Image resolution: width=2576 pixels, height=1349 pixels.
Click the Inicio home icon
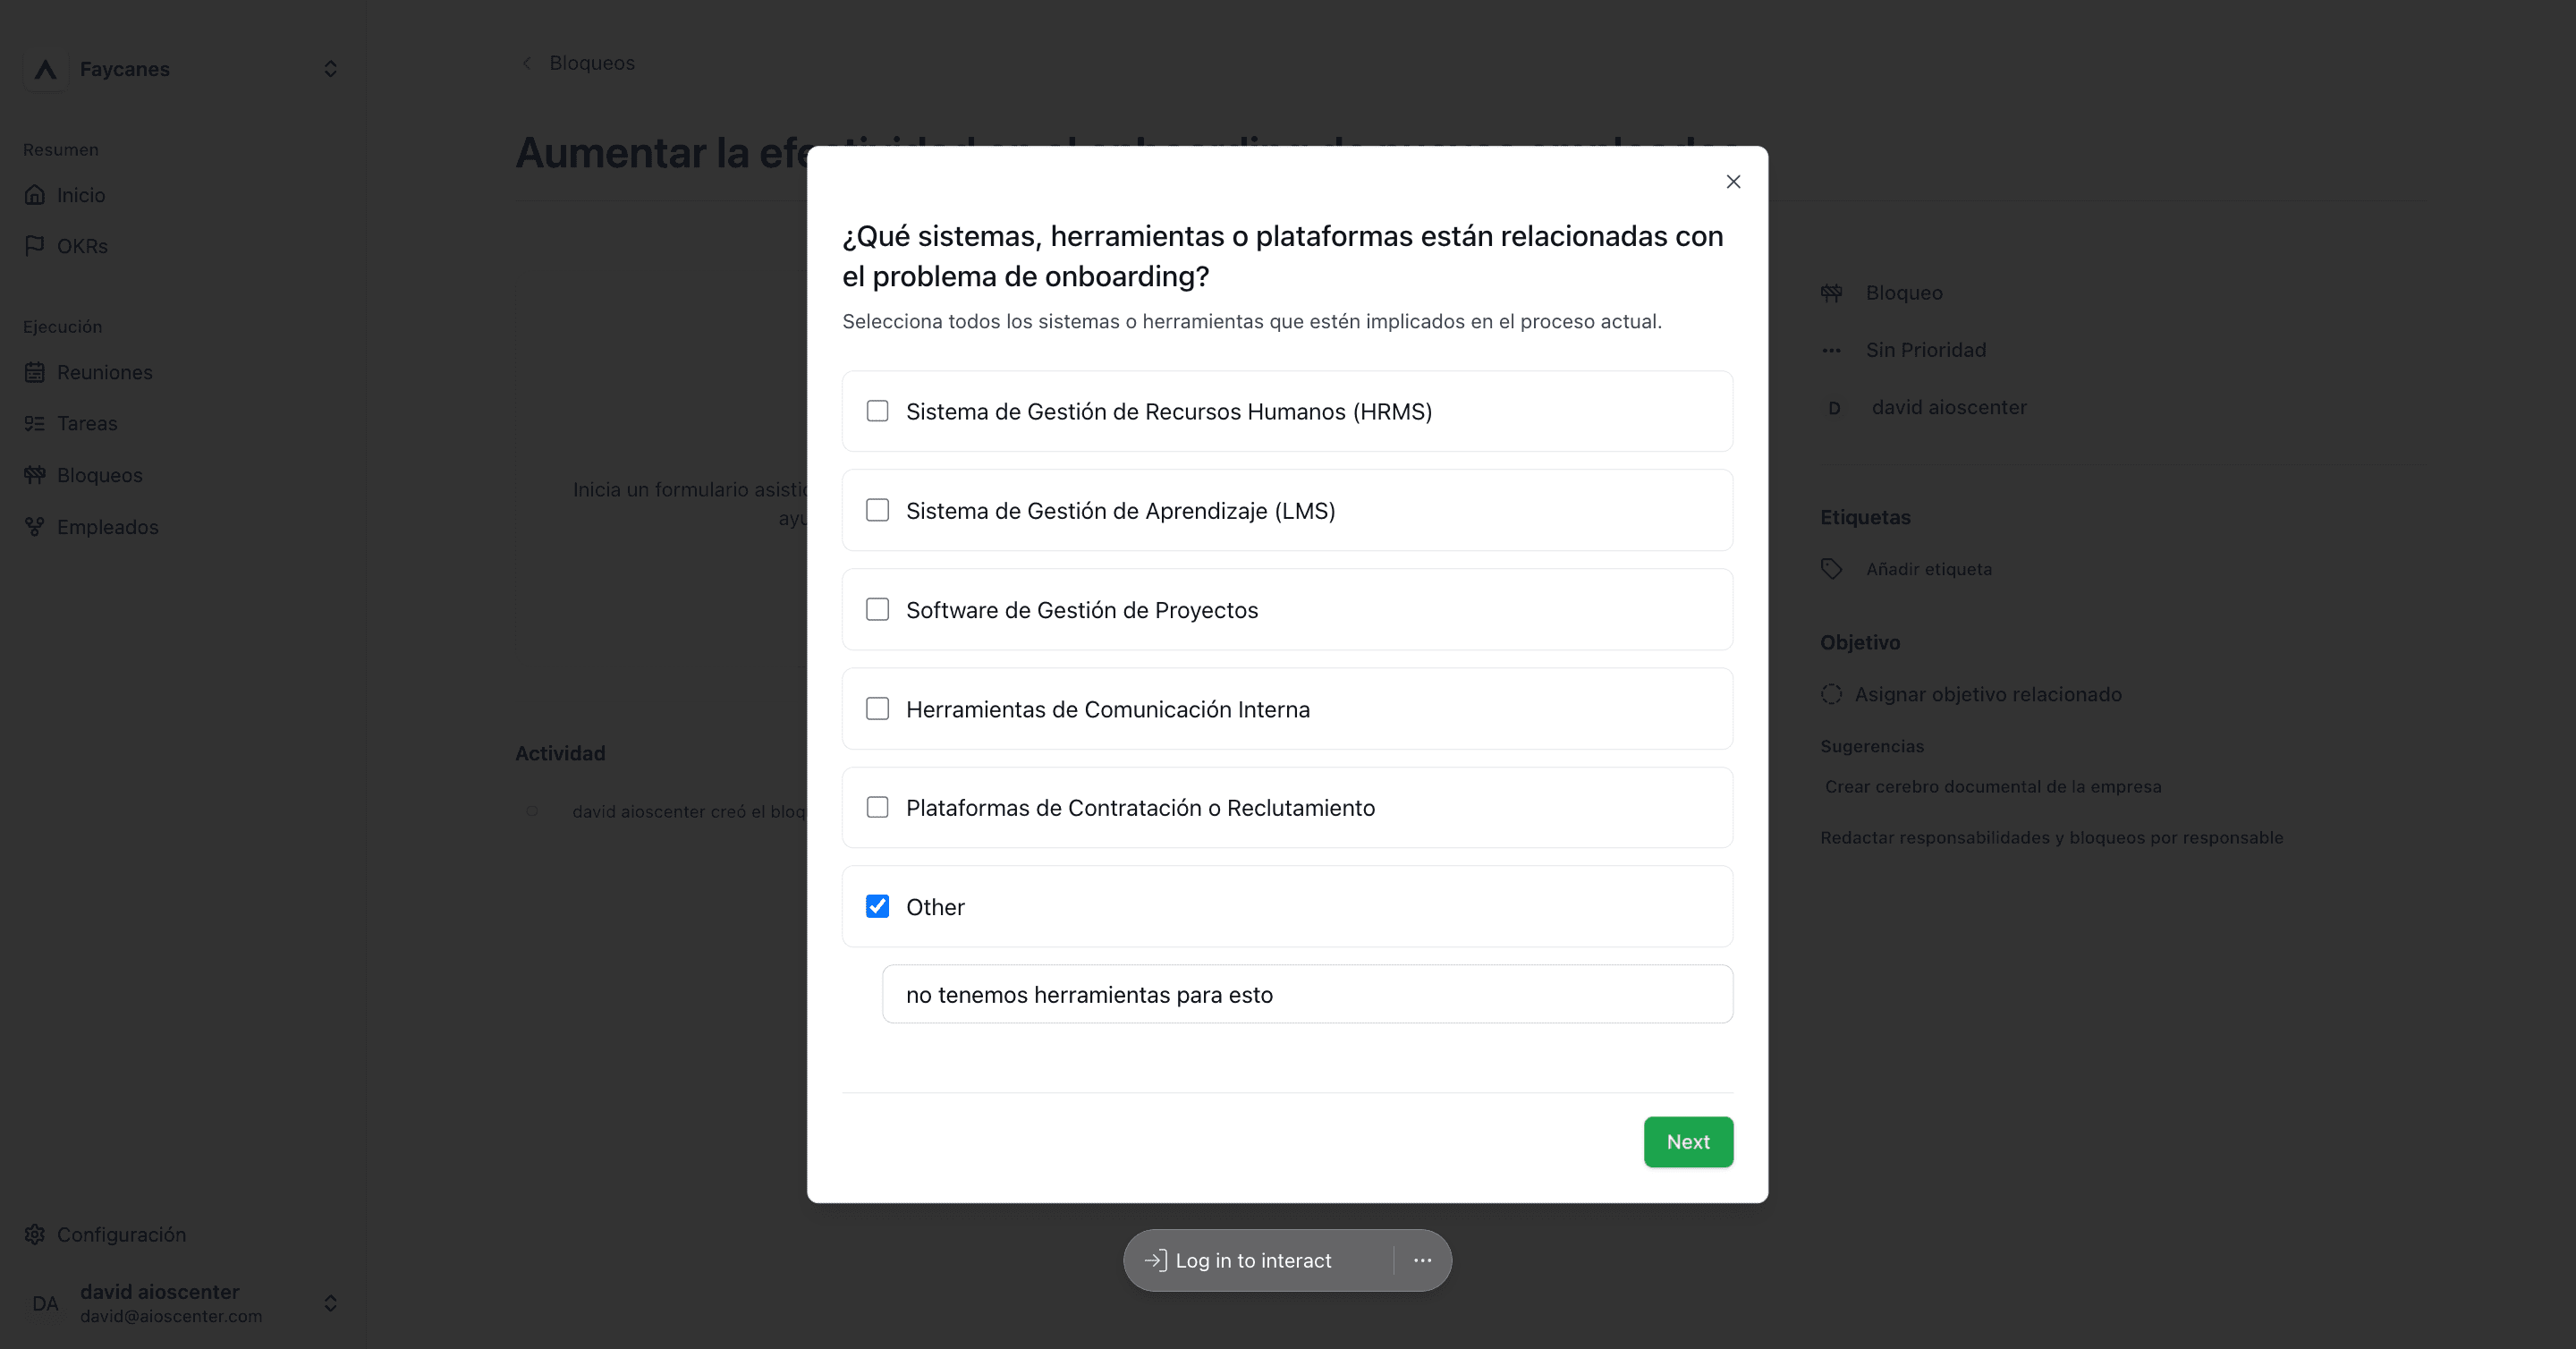coord(35,194)
